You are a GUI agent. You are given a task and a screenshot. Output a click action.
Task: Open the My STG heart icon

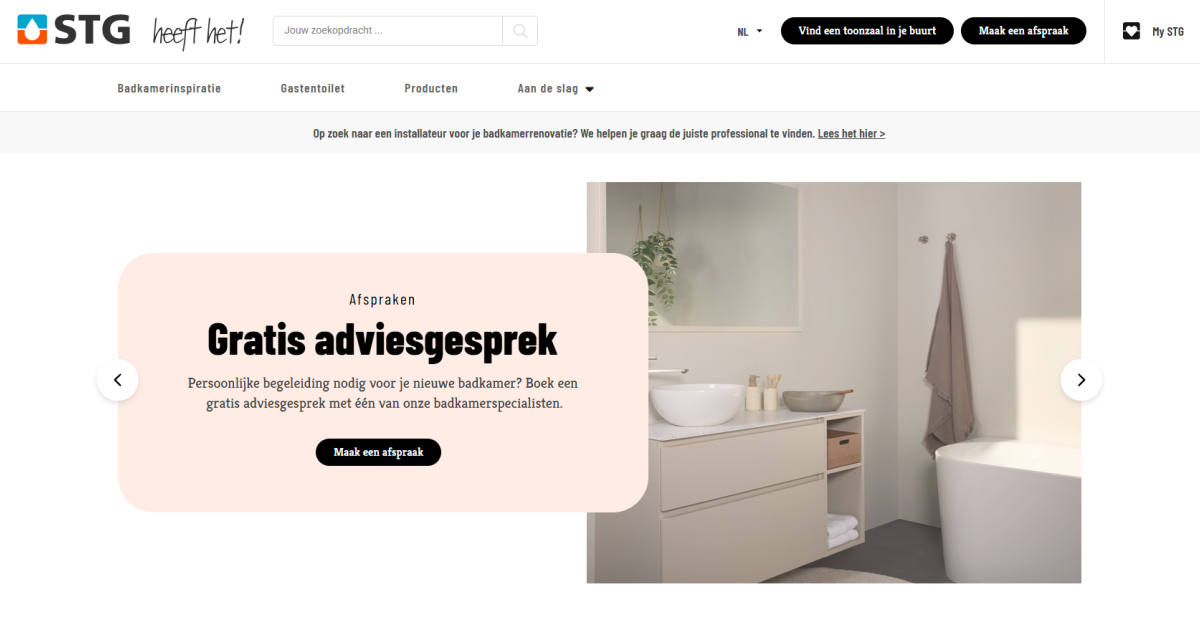pyautogui.click(x=1131, y=31)
